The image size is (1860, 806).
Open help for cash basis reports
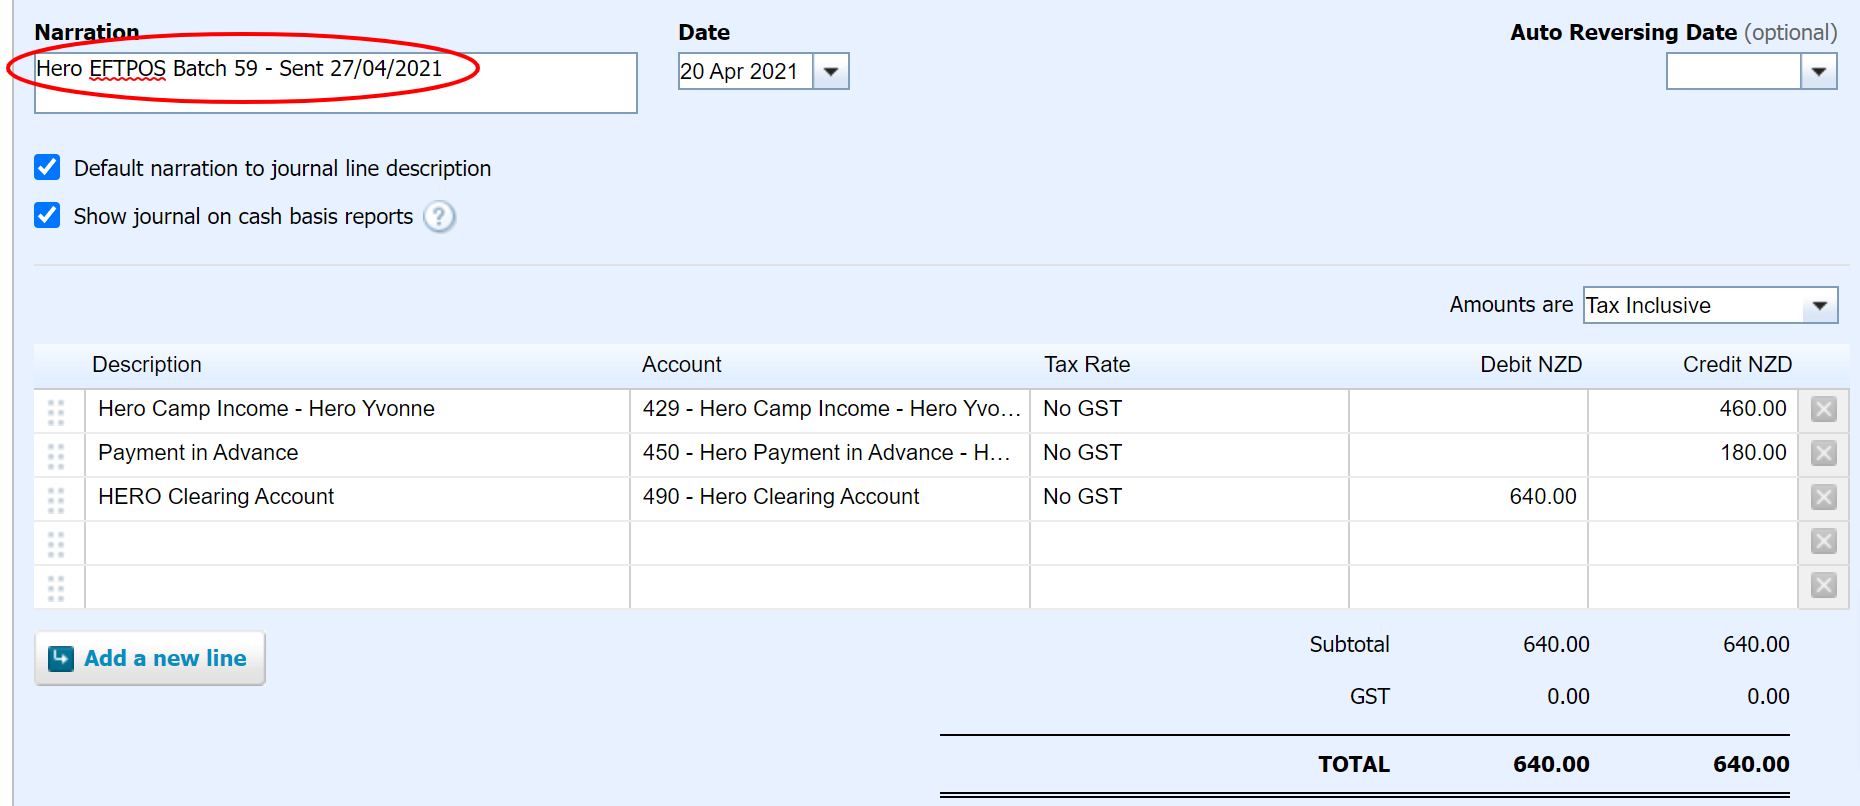439,216
